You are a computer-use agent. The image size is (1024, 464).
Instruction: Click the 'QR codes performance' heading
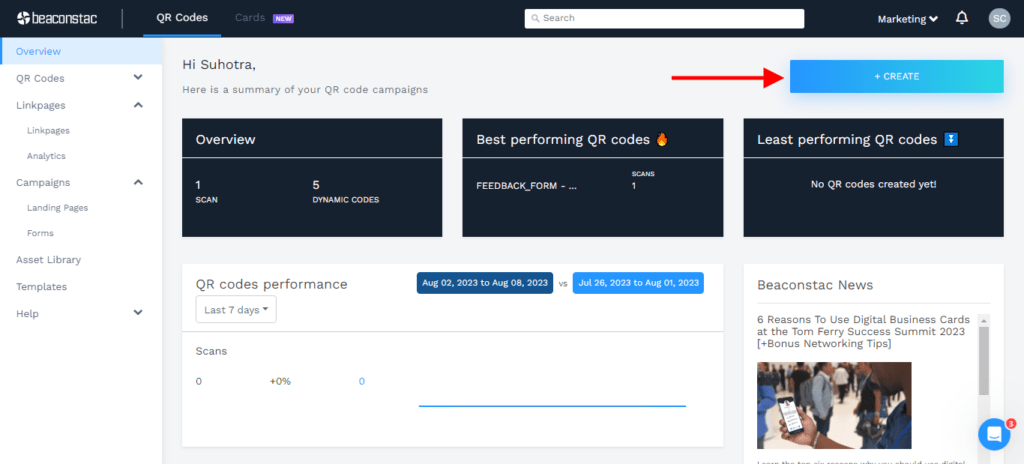tap(272, 284)
